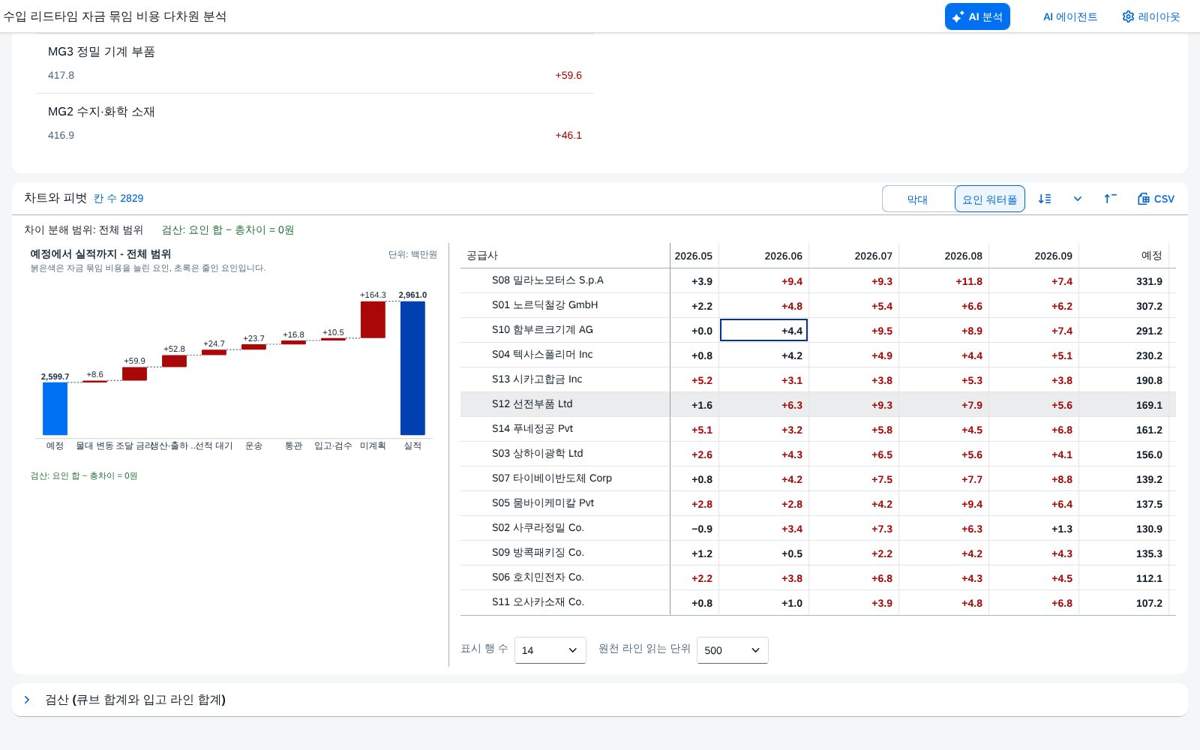Run the AI 분석 sparkle button

tap(977, 16)
